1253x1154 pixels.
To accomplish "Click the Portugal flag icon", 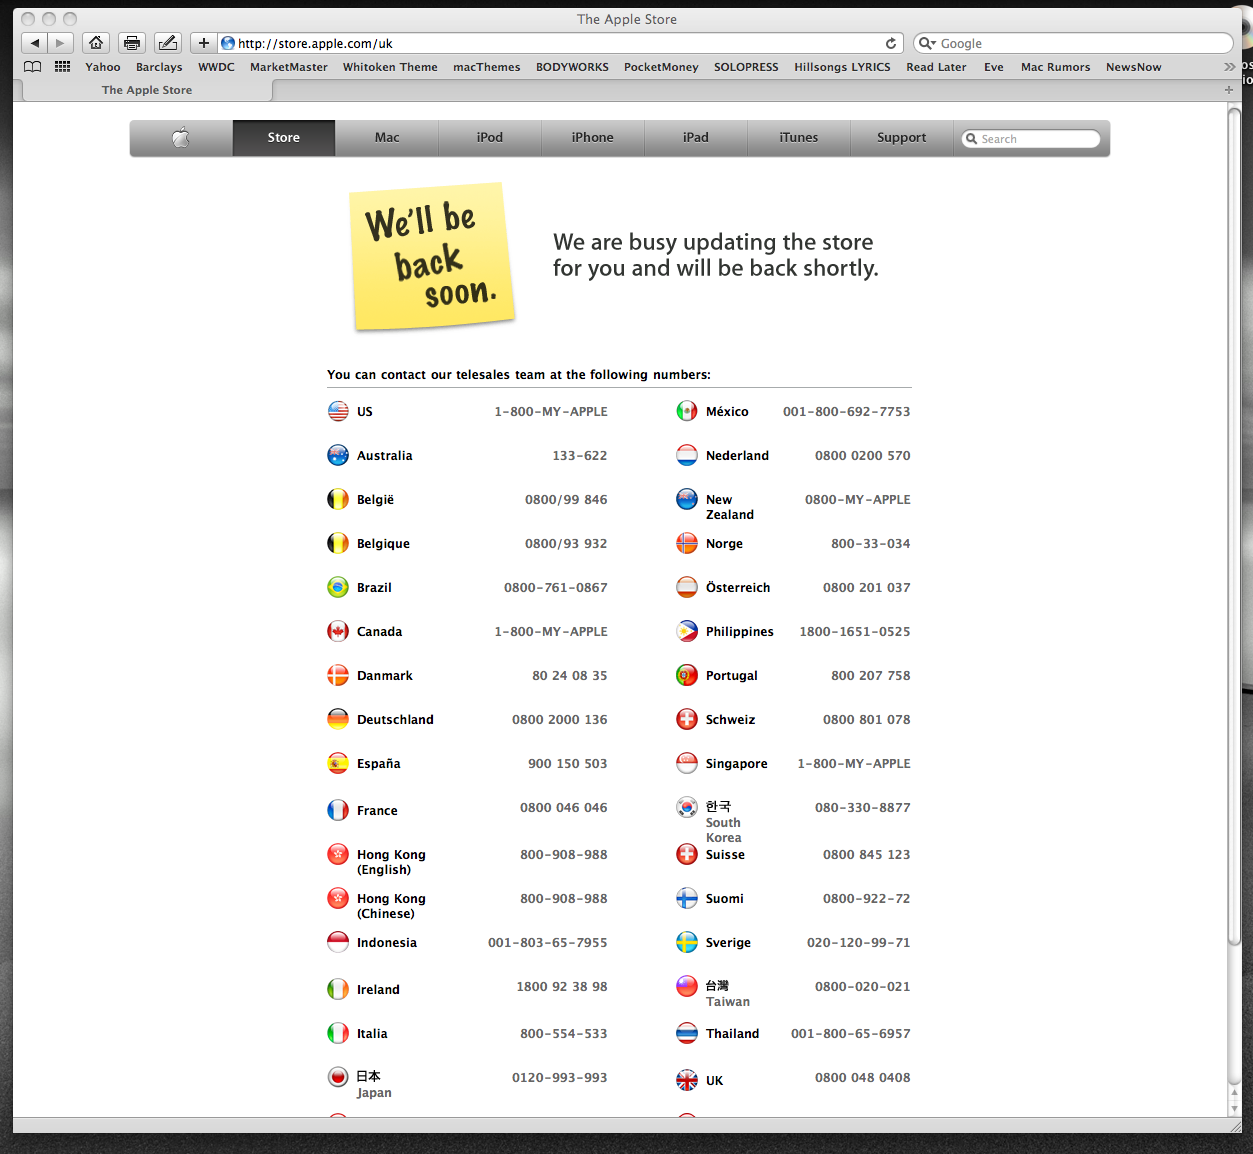I will [687, 675].
